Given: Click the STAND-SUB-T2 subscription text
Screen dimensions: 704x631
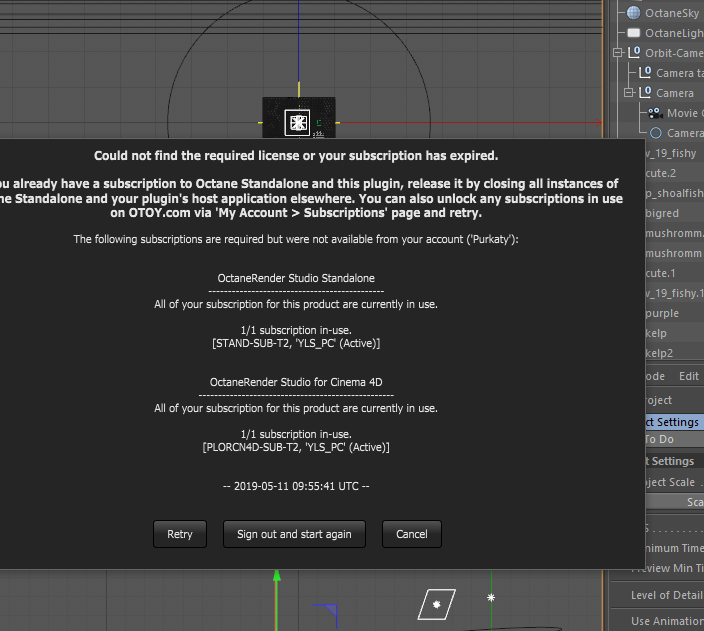Looking at the screenshot, I should coord(296,343).
